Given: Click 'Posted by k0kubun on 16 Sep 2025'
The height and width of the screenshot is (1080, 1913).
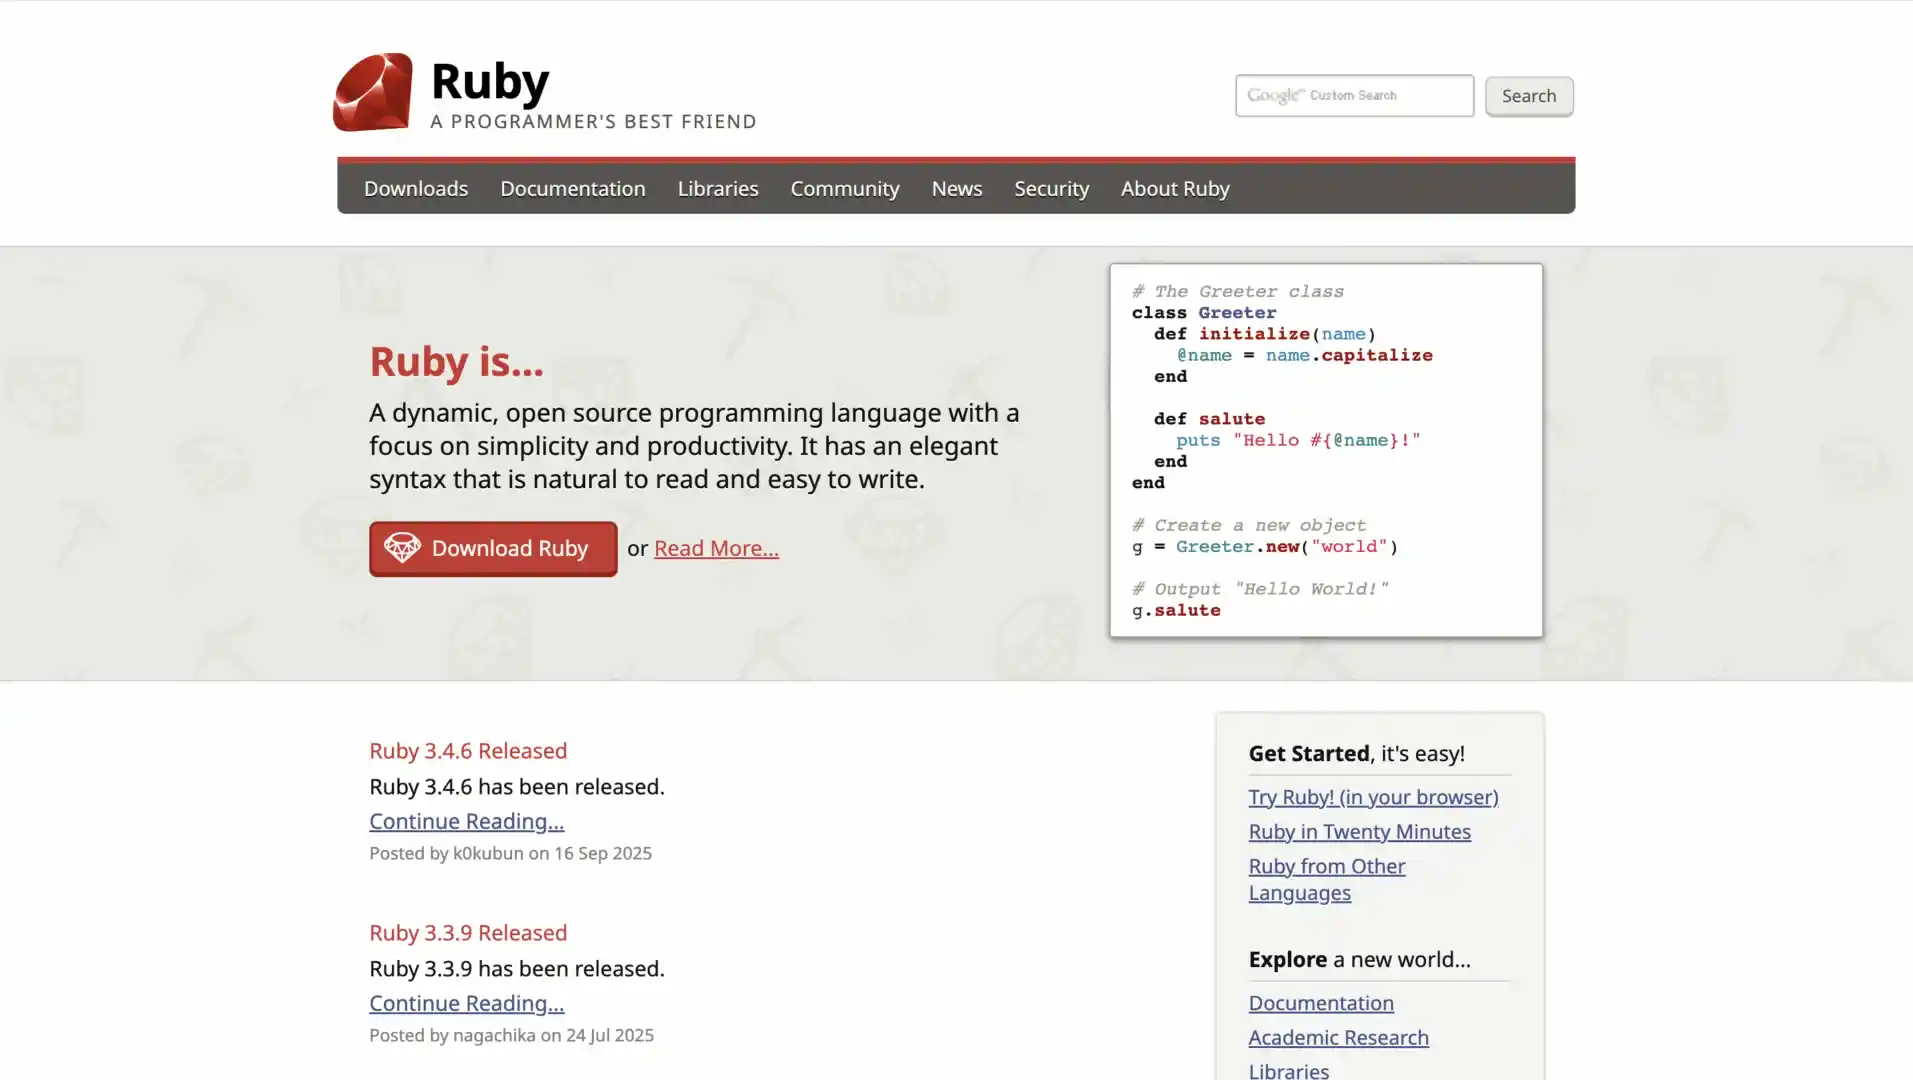Looking at the screenshot, I should point(510,853).
